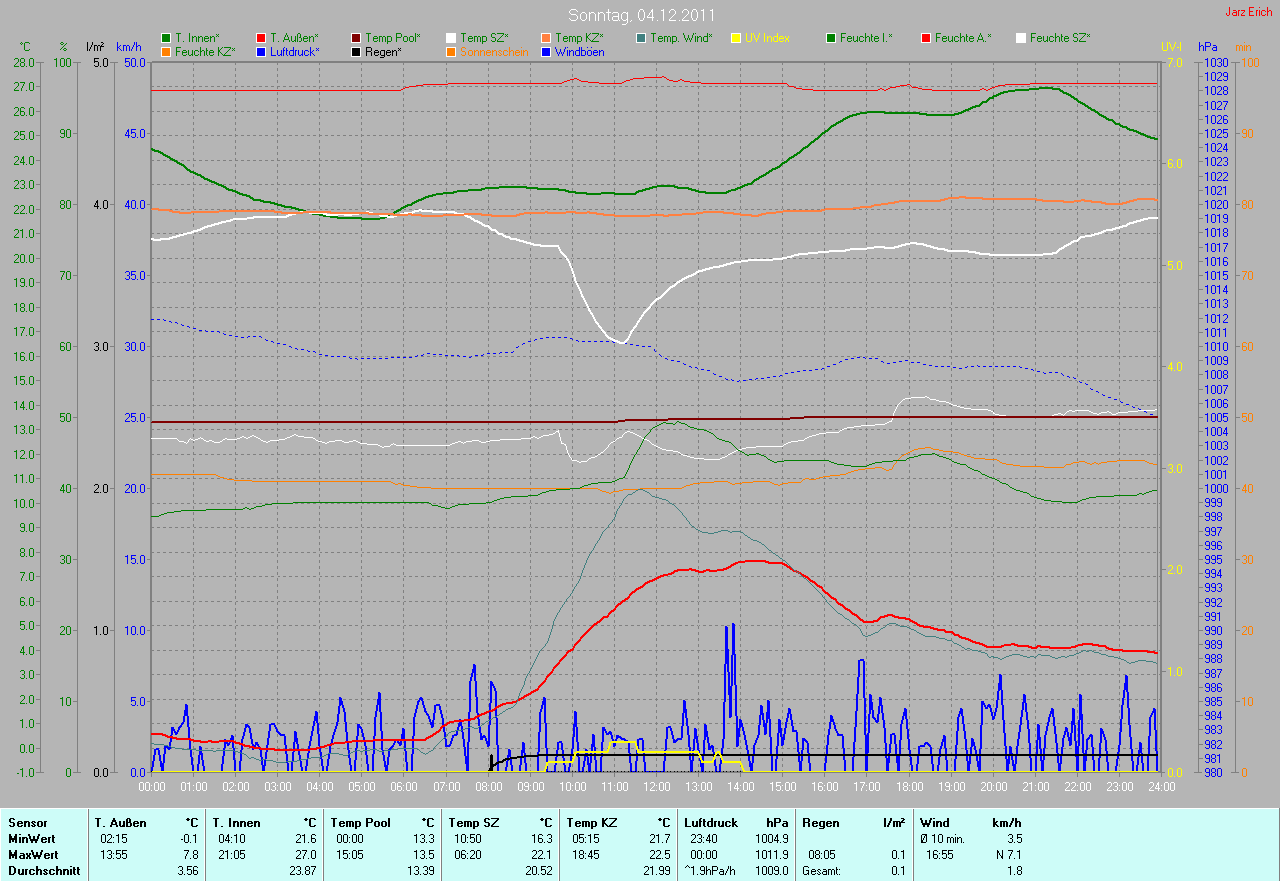Click the red T. Außen legend square
1280x881 pixels.
tap(261, 38)
